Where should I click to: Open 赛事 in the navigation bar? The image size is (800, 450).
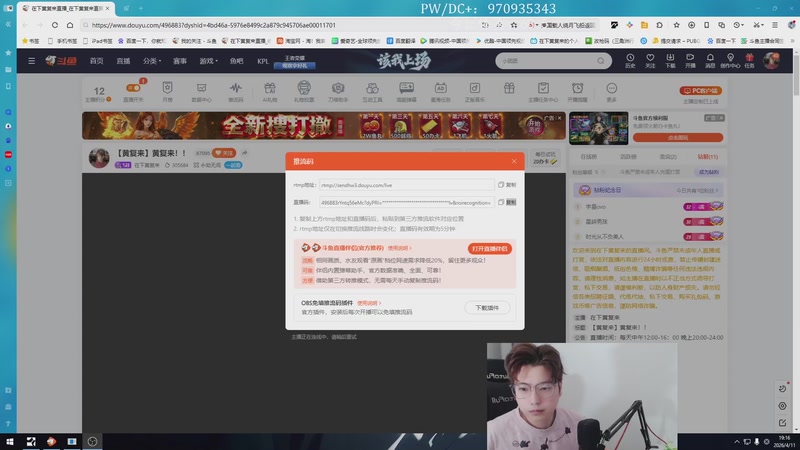point(180,61)
